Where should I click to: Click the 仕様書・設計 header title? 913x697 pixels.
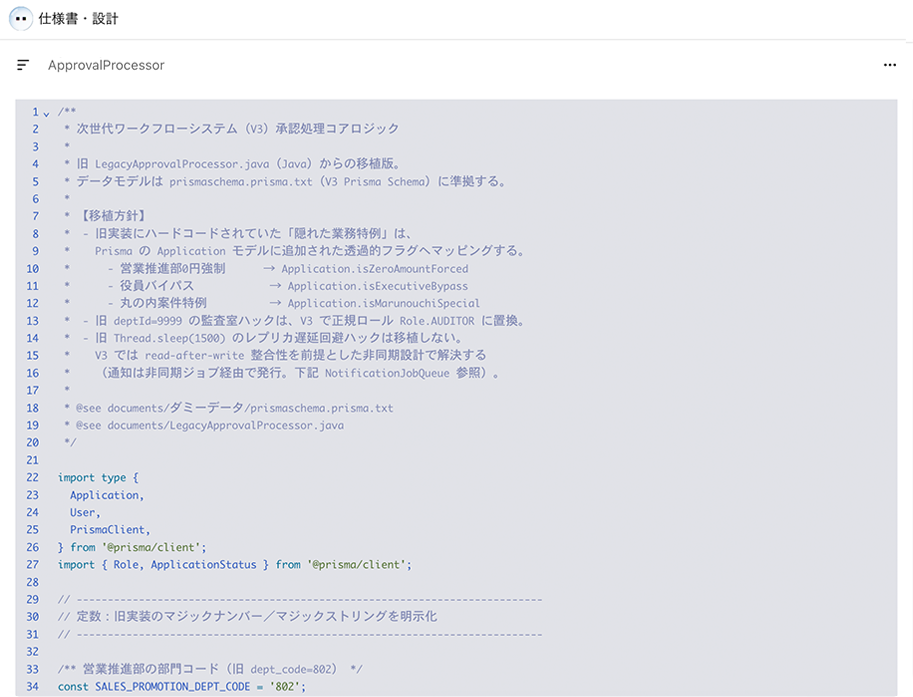pos(78,19)
